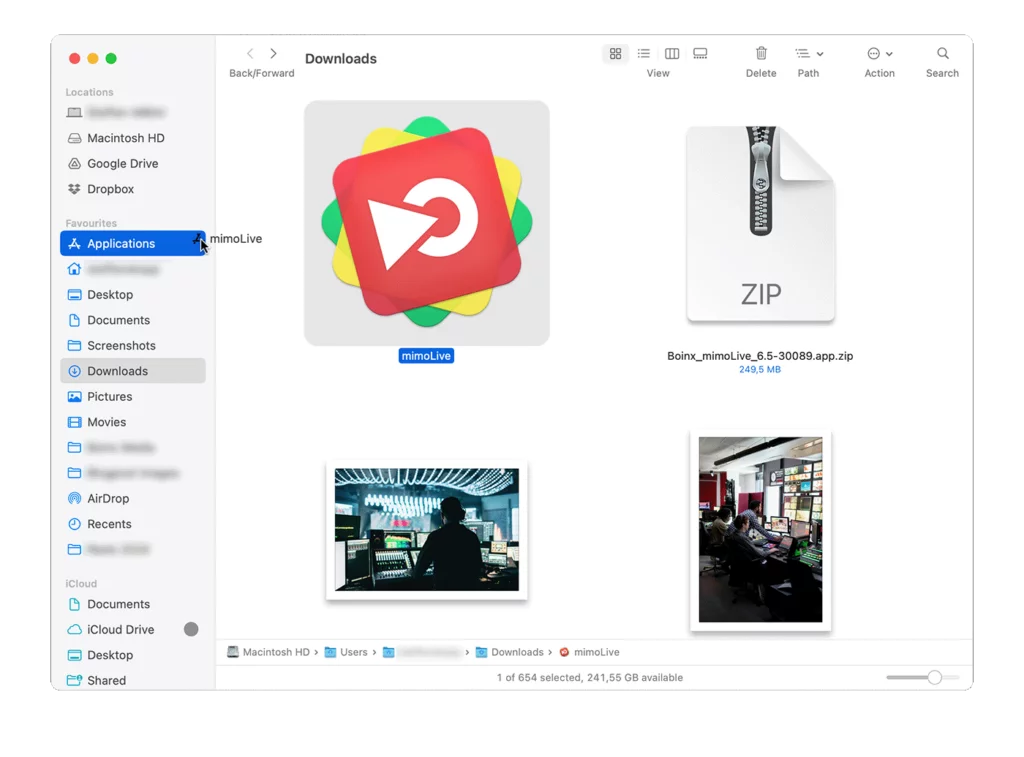
Task: Click the iCloud Drive sync status indicator
Action: [x=191, y=629]
